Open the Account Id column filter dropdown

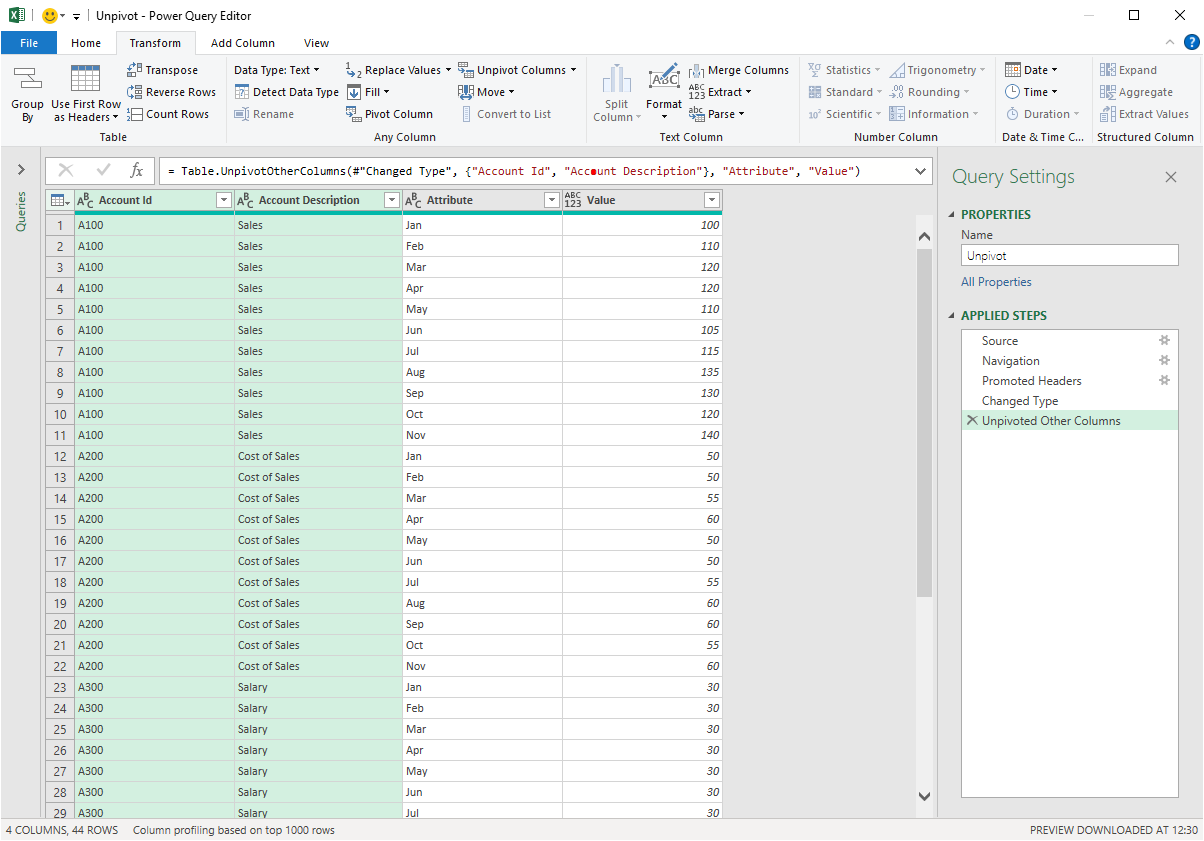224,200
